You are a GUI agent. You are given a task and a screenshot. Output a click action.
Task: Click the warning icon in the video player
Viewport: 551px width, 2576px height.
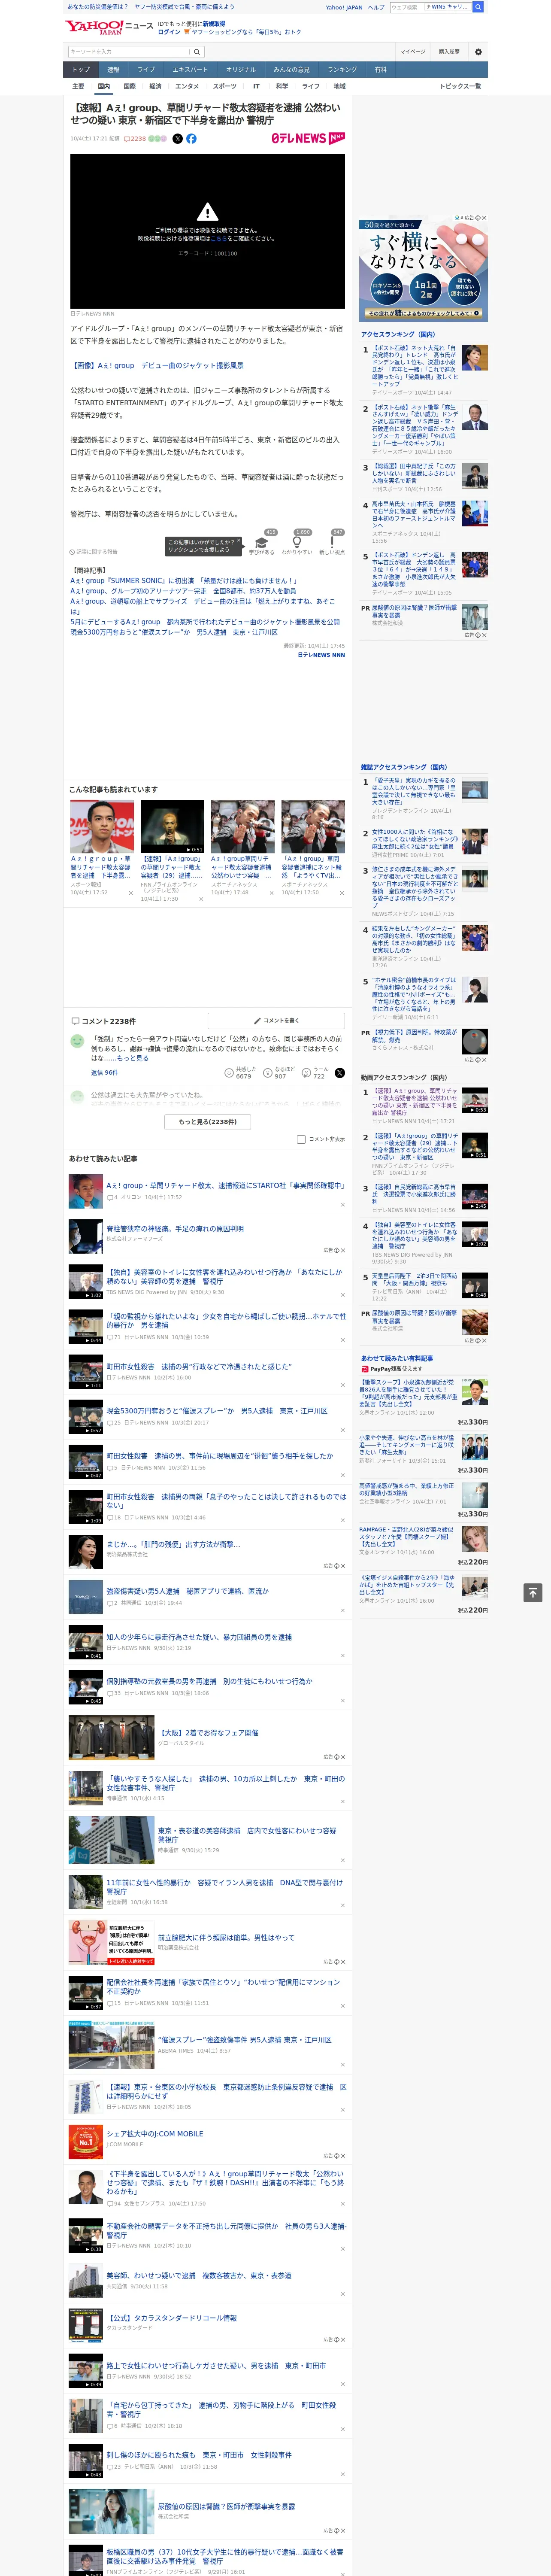[x=207, y=212]
